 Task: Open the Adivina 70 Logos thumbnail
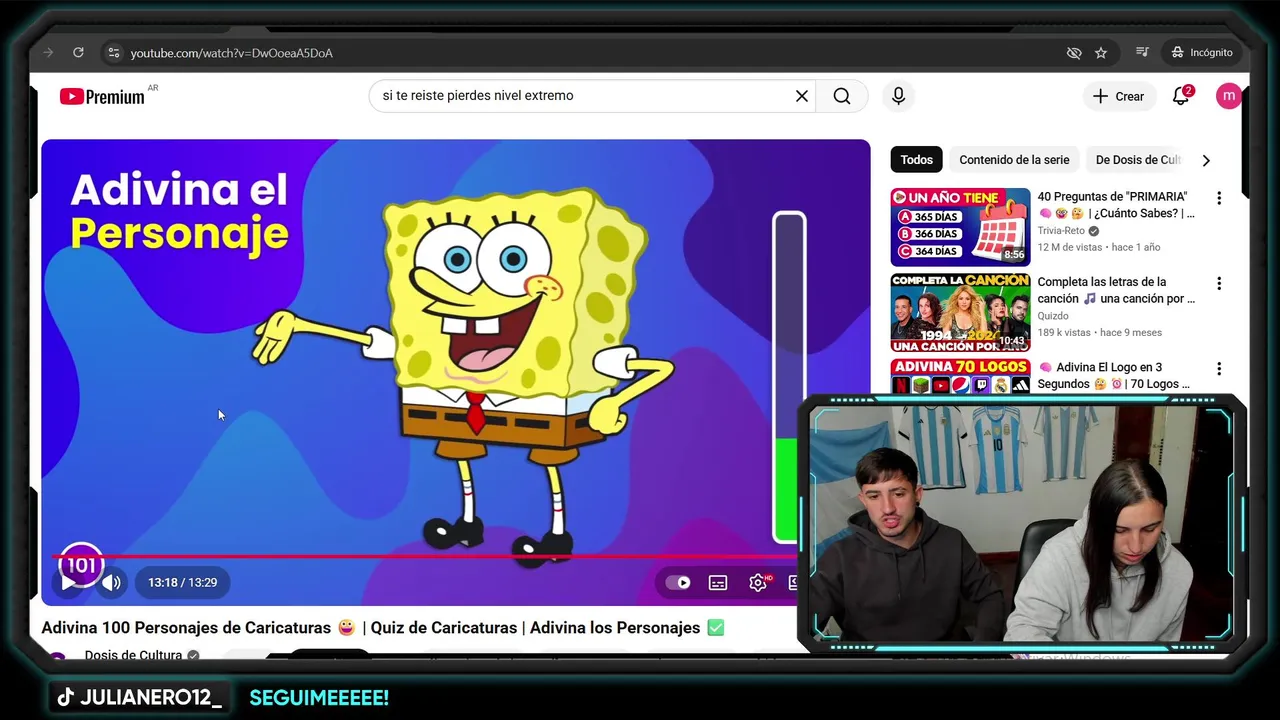pos(960,376)
